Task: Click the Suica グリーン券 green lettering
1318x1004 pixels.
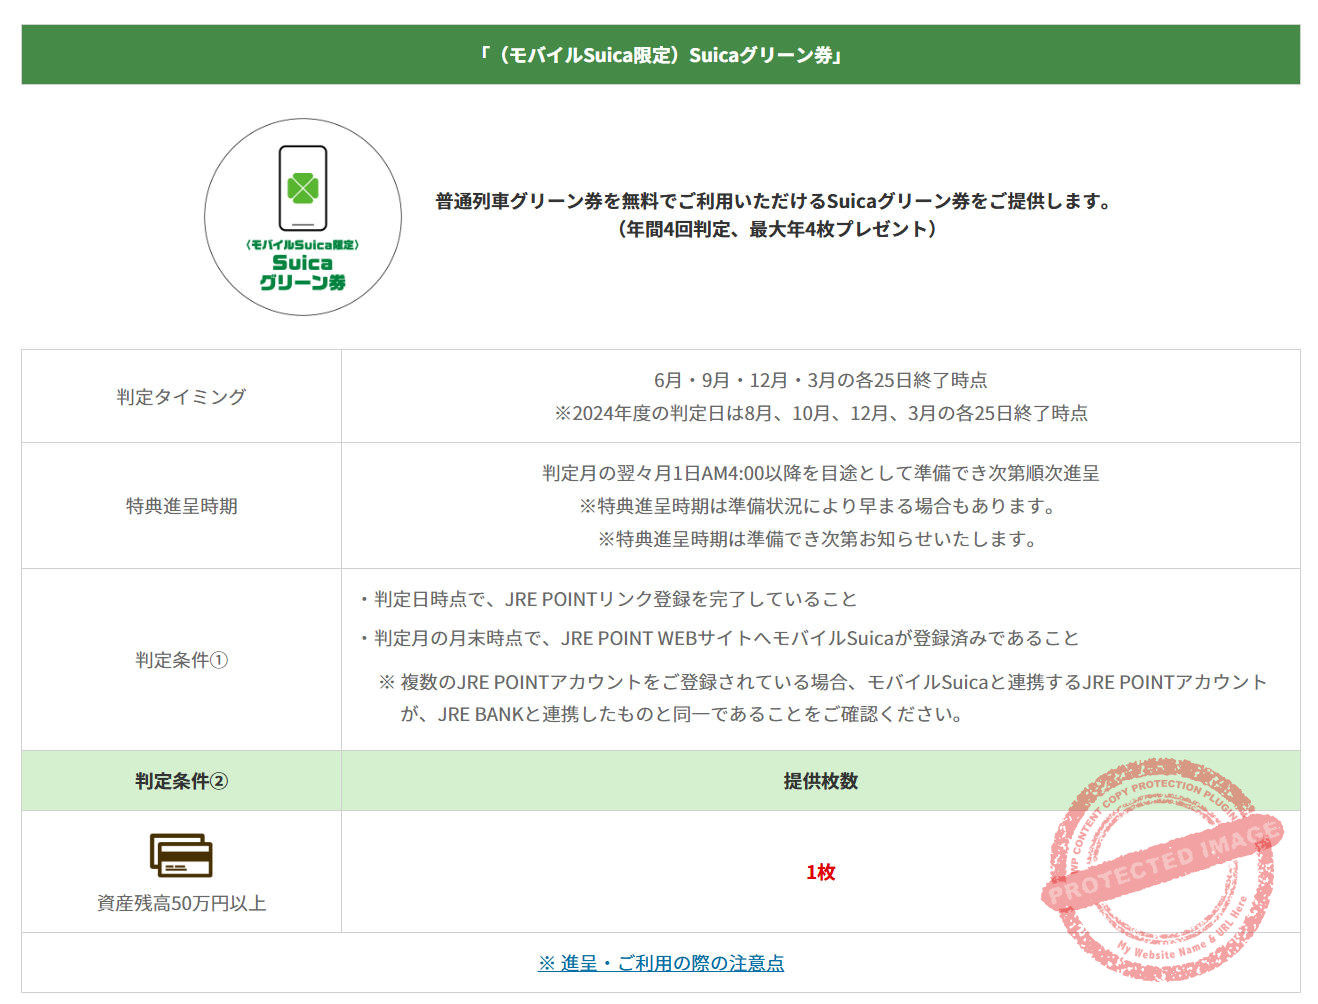Action: pyautogui.click(x=301, y=272)
